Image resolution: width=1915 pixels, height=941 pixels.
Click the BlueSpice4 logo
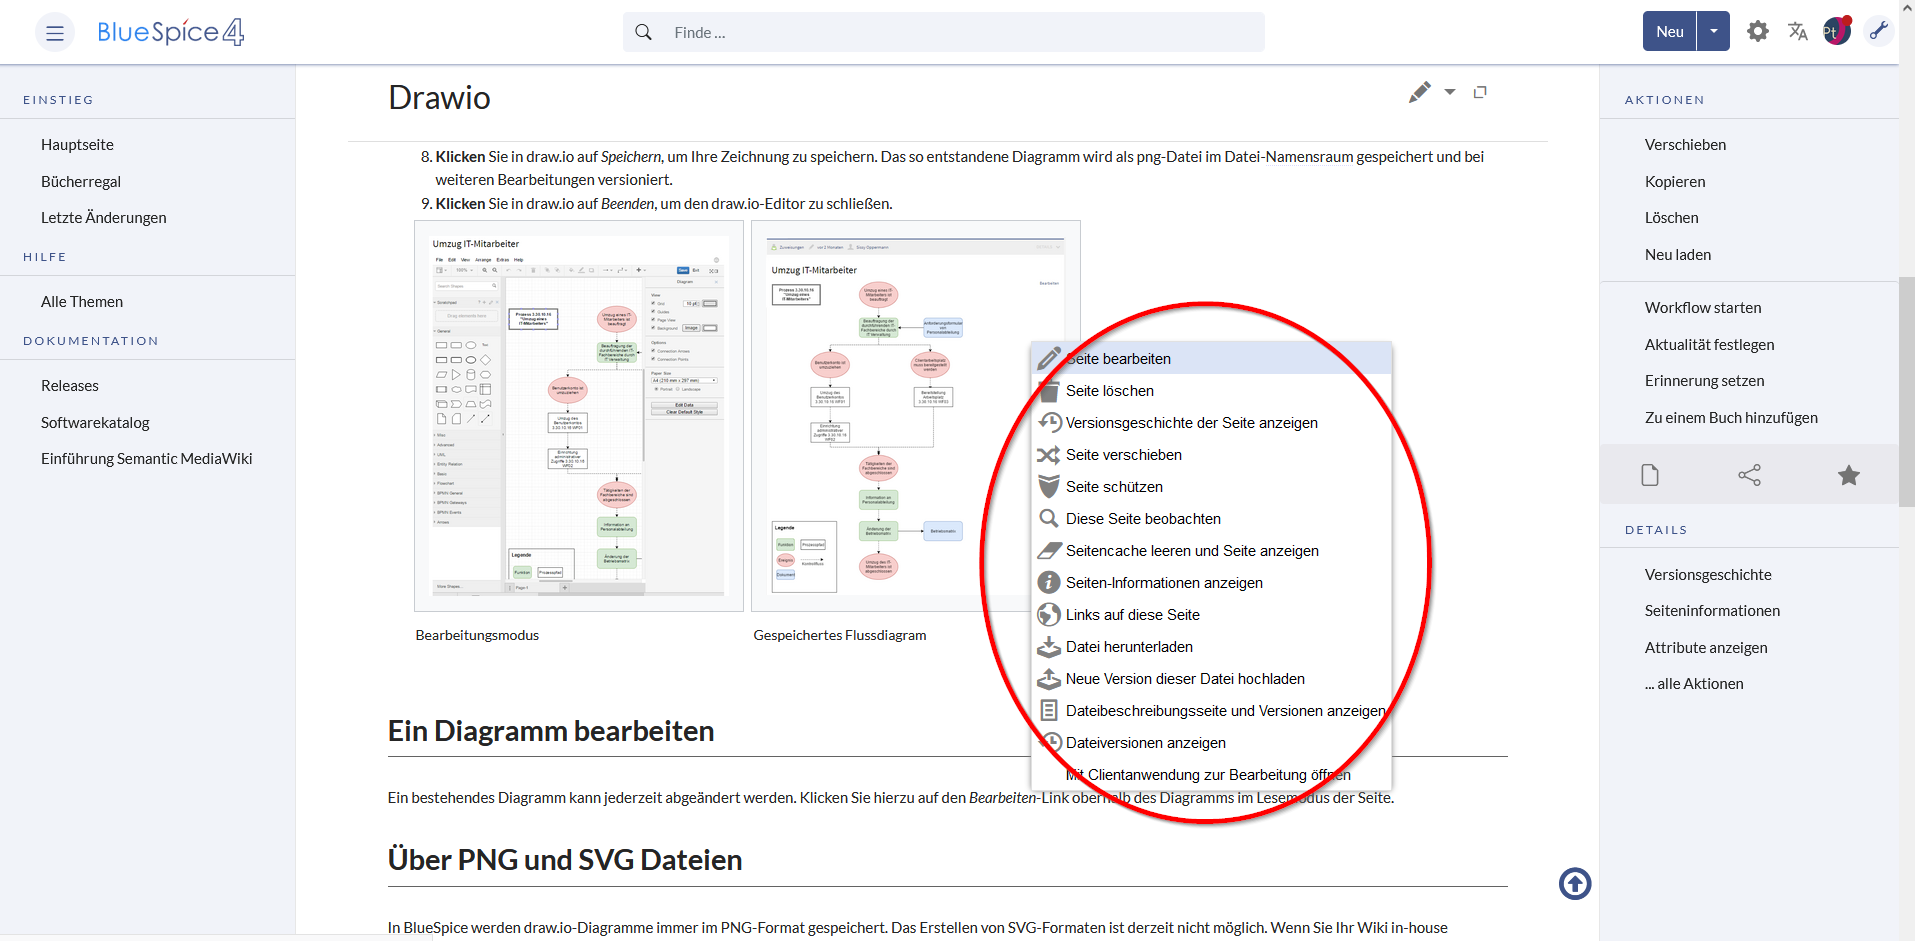170,32
